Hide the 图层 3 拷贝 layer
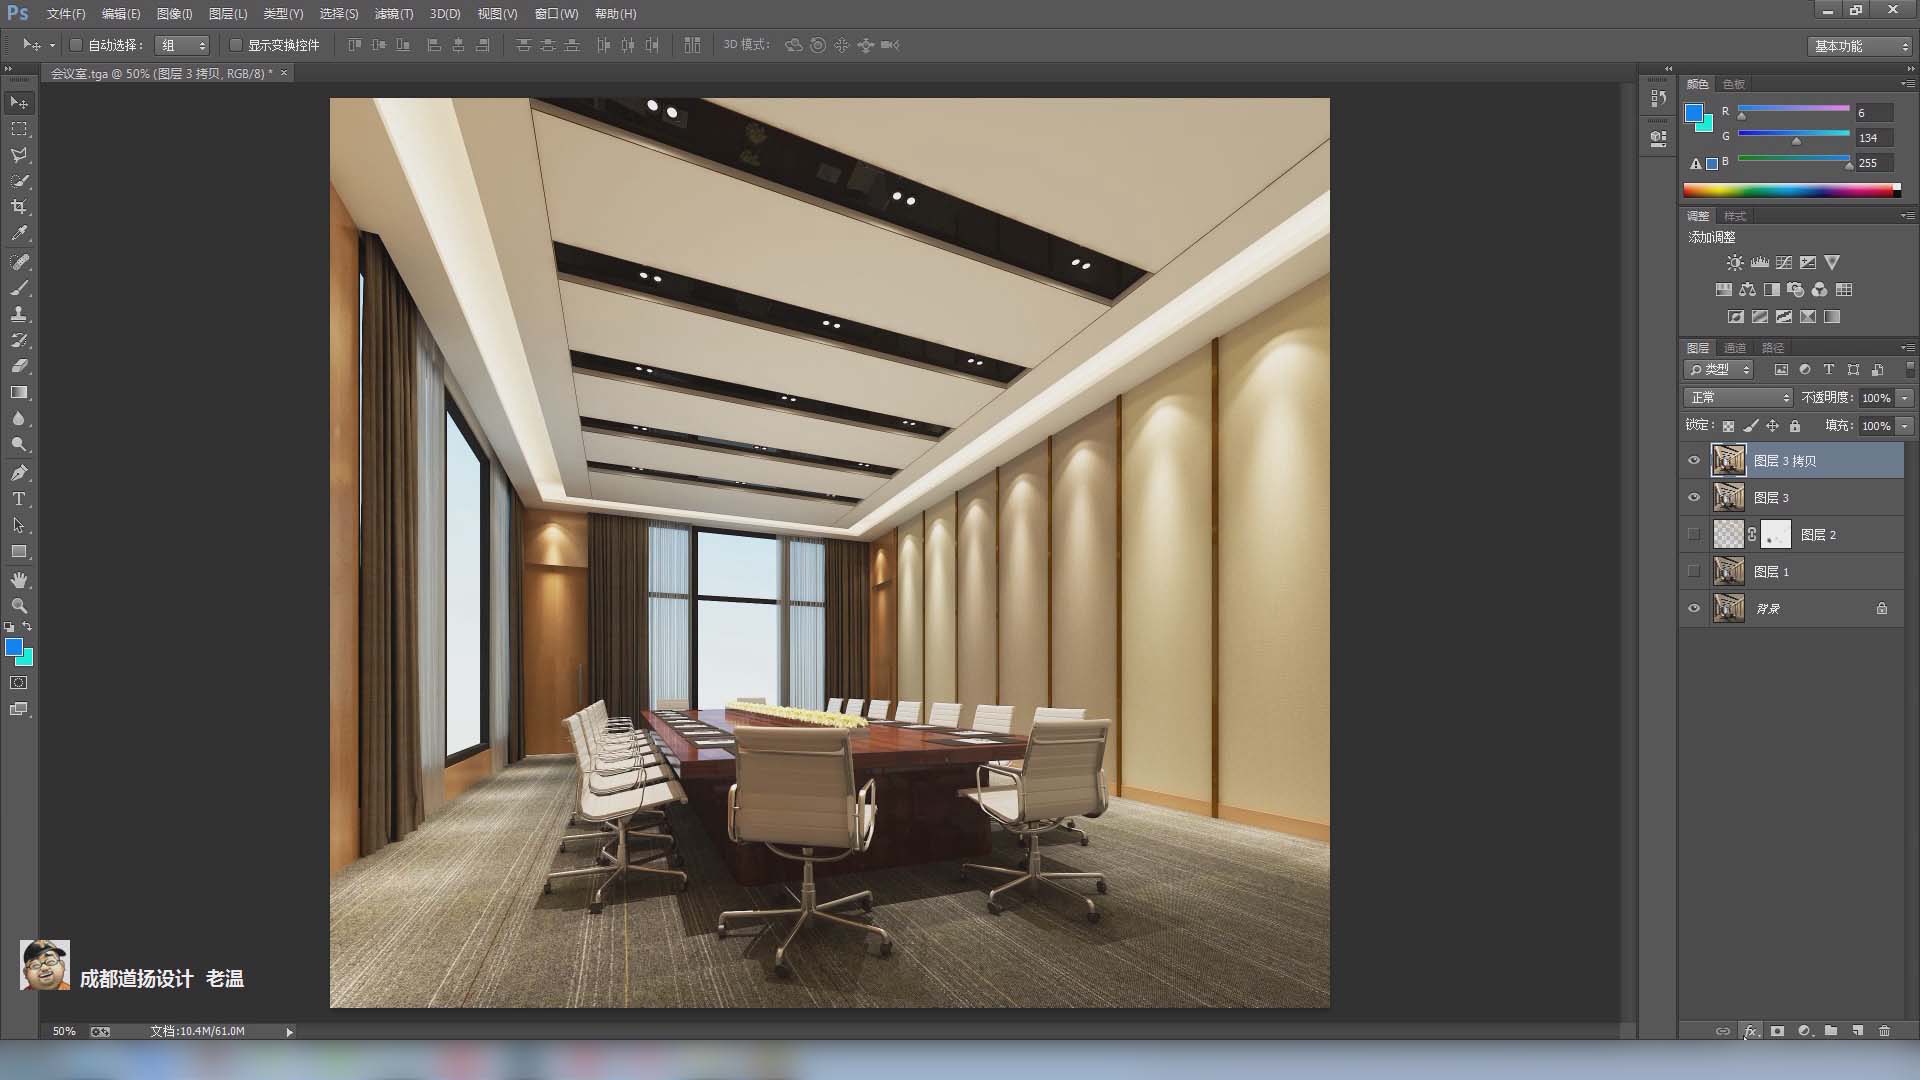Screen dimensions: 1920x1080 (1694, 461)
